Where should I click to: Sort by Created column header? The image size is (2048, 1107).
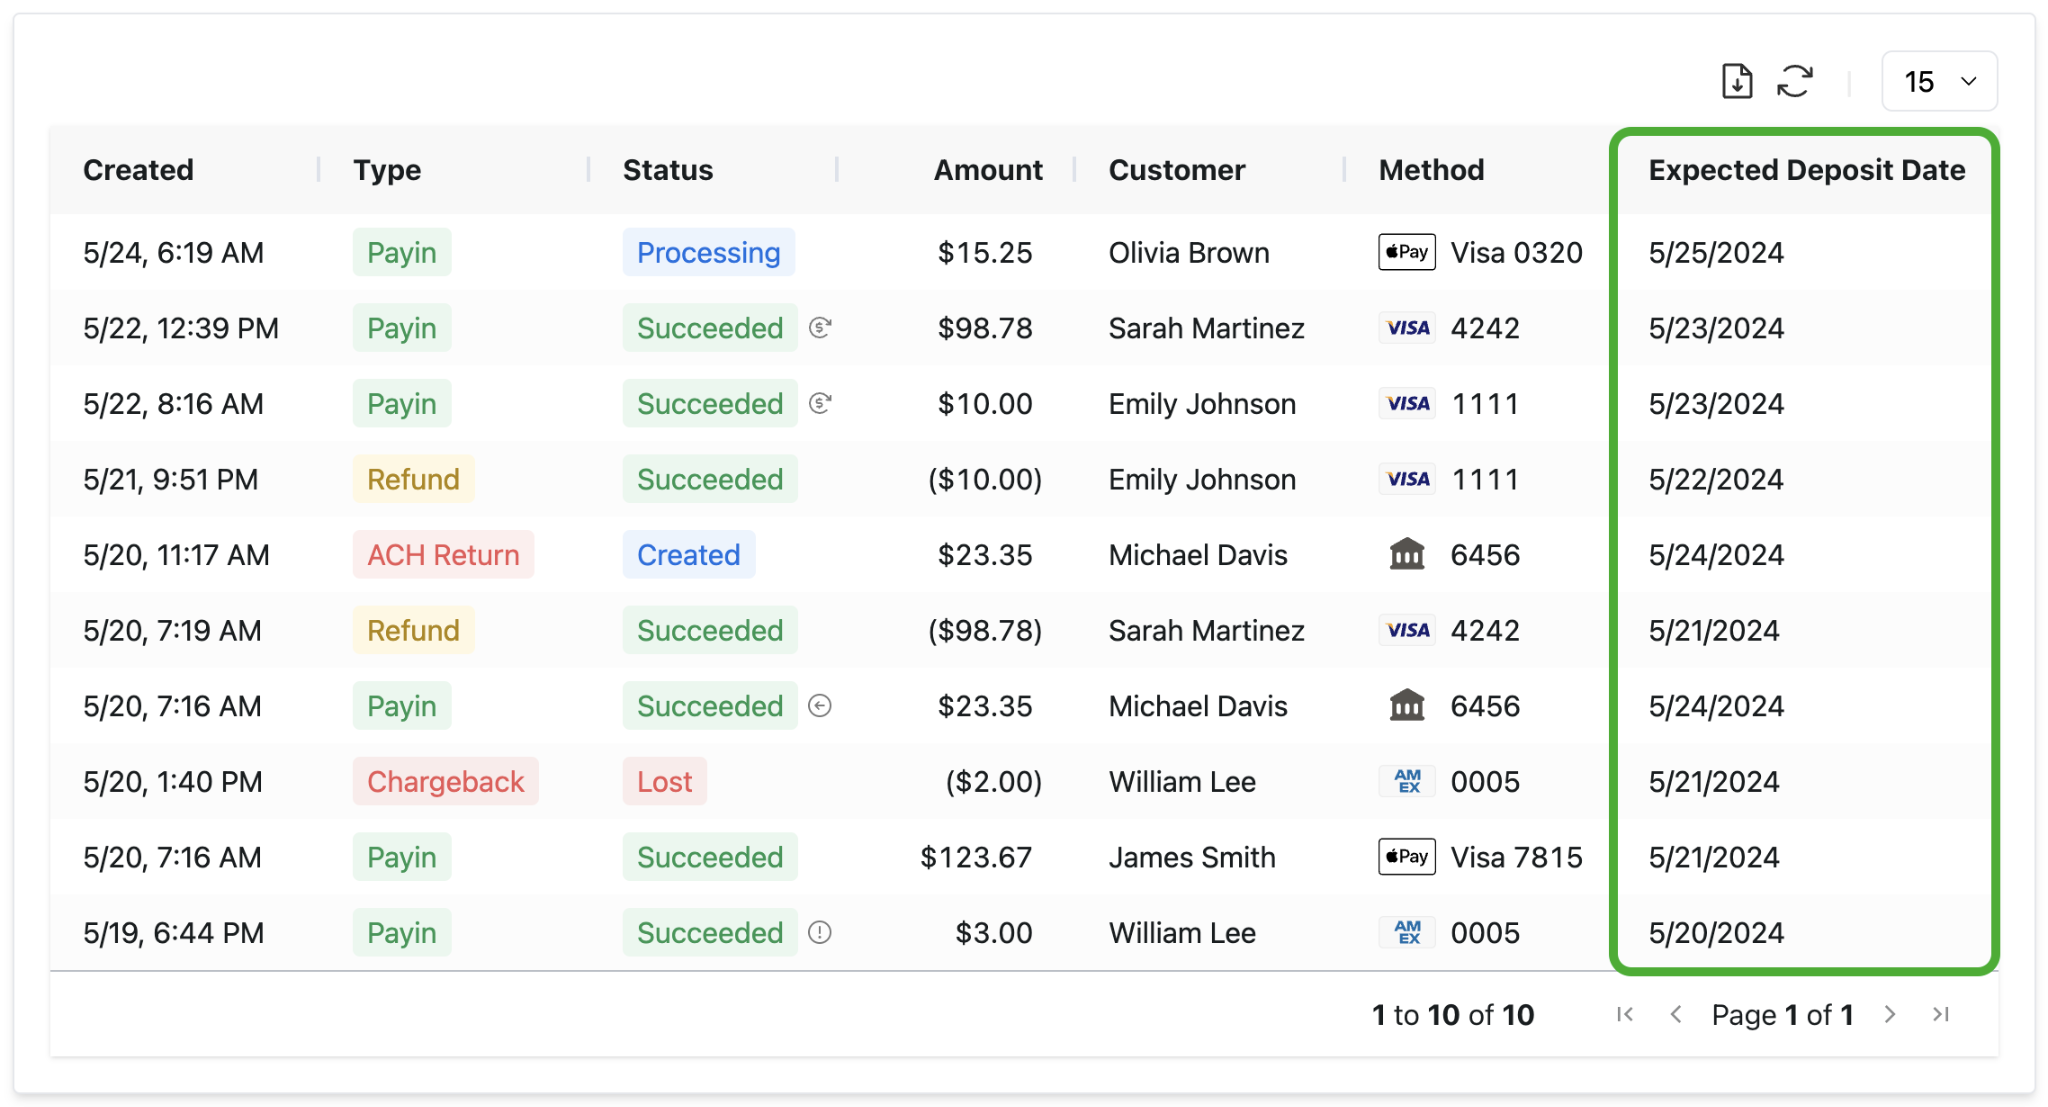138,170
